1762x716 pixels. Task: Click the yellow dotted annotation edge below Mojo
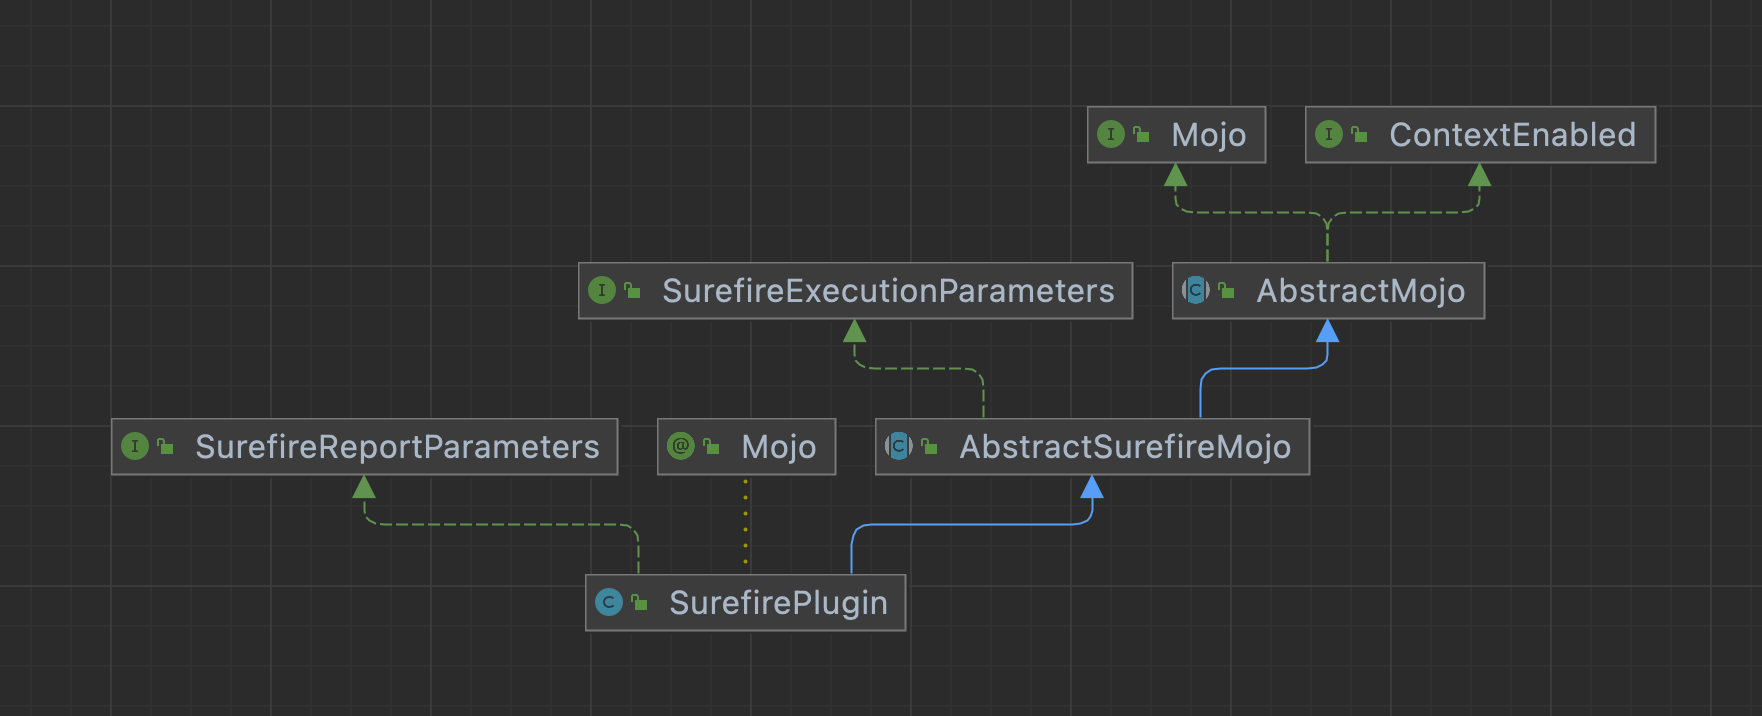point(745,522)
